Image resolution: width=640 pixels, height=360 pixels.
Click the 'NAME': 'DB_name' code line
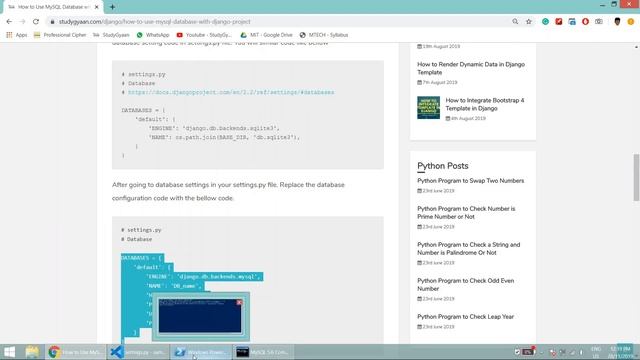[x=174, y=286]
